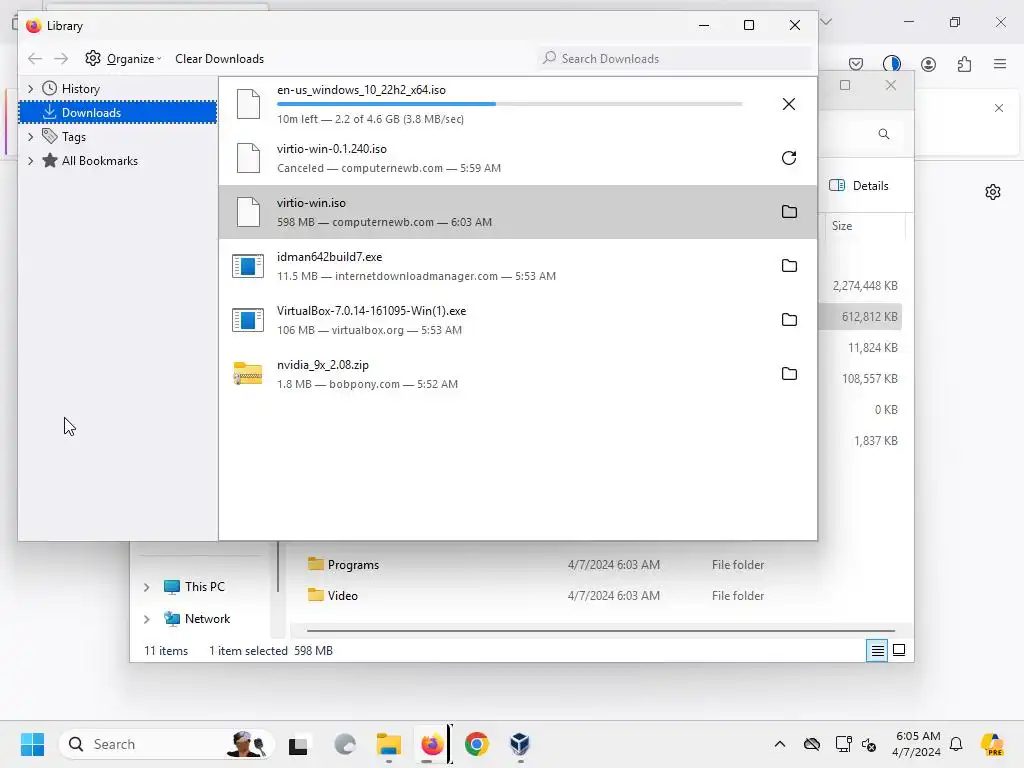Switch Explorer to large thumbnails view
1024x768 pixels.
pyautogui.click(x=899, y=650)
